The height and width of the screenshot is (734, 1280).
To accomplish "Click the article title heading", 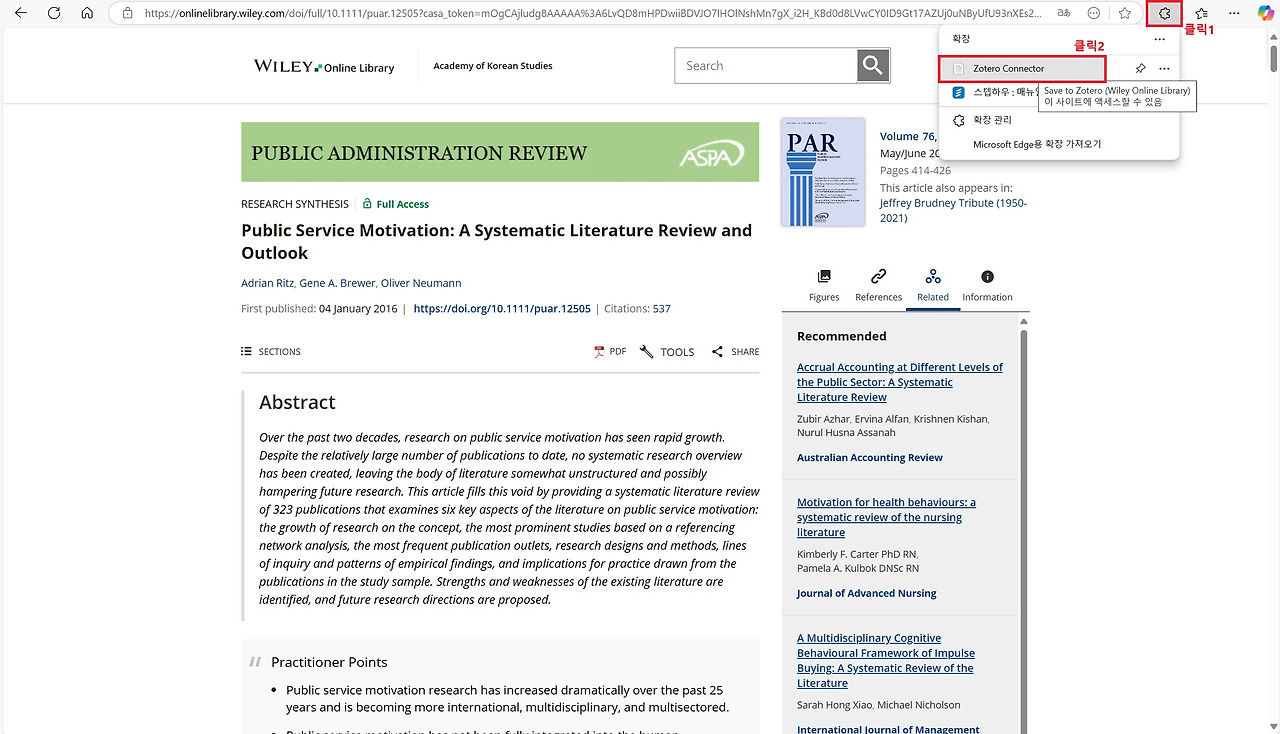I will (x=496, y=242).
